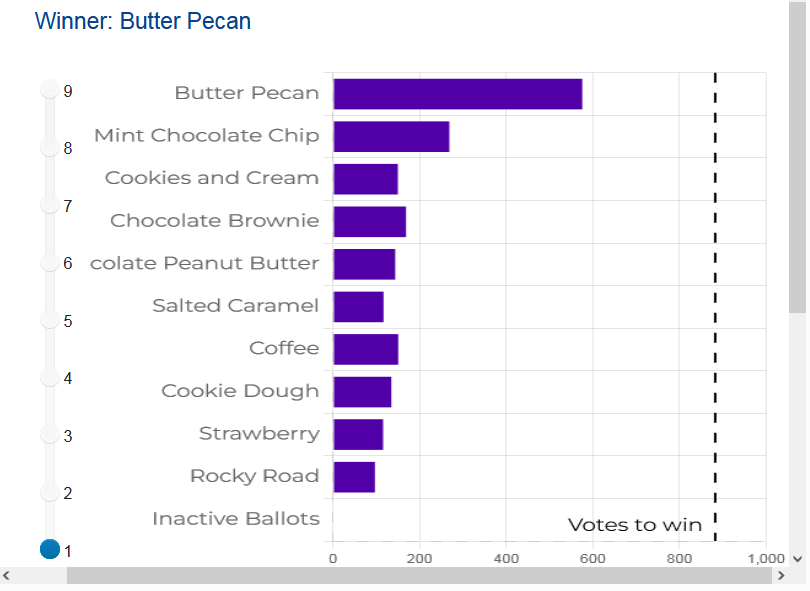The height and width of the screenshot is (591, 810).
Task: Click the Strawberry bar
Action: tap(358, 434)
